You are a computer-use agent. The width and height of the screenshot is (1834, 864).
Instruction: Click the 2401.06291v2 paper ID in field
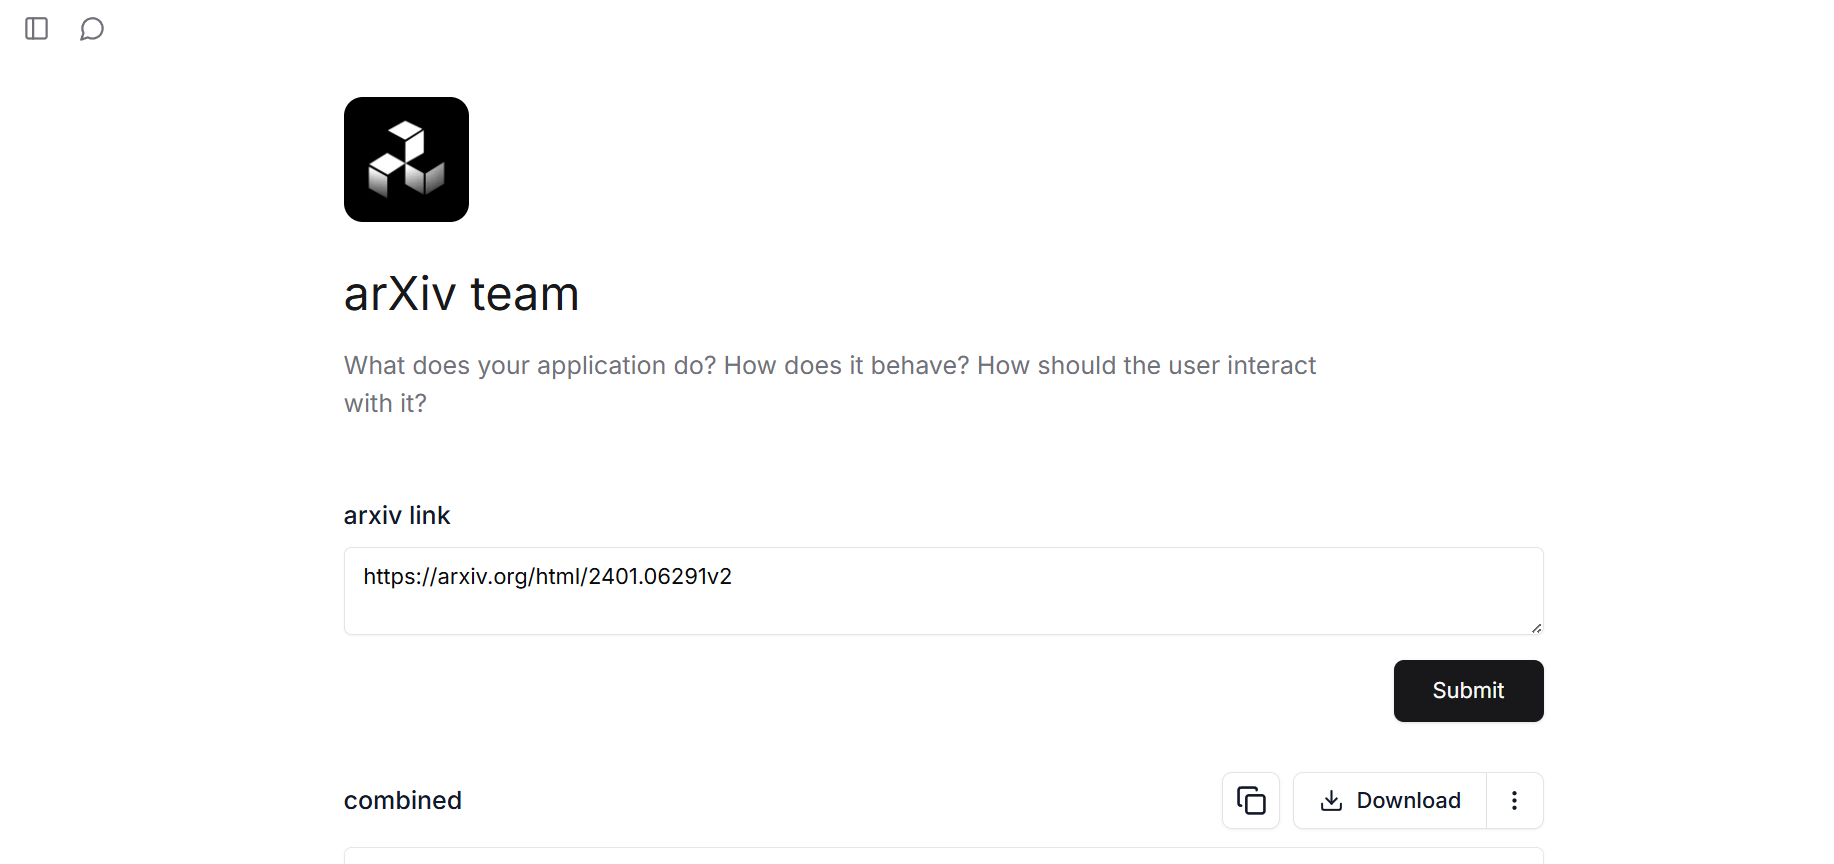click(660, 576)
